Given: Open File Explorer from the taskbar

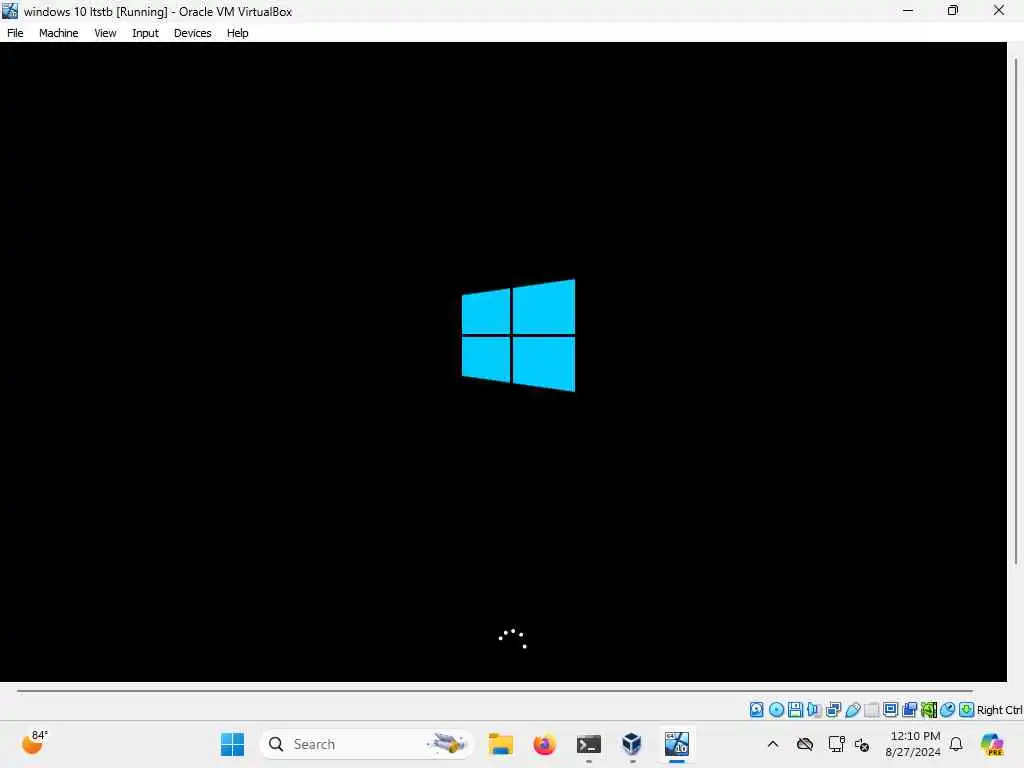Looking at the screenshot, I should pyautogui.click(x=501, y=744).
